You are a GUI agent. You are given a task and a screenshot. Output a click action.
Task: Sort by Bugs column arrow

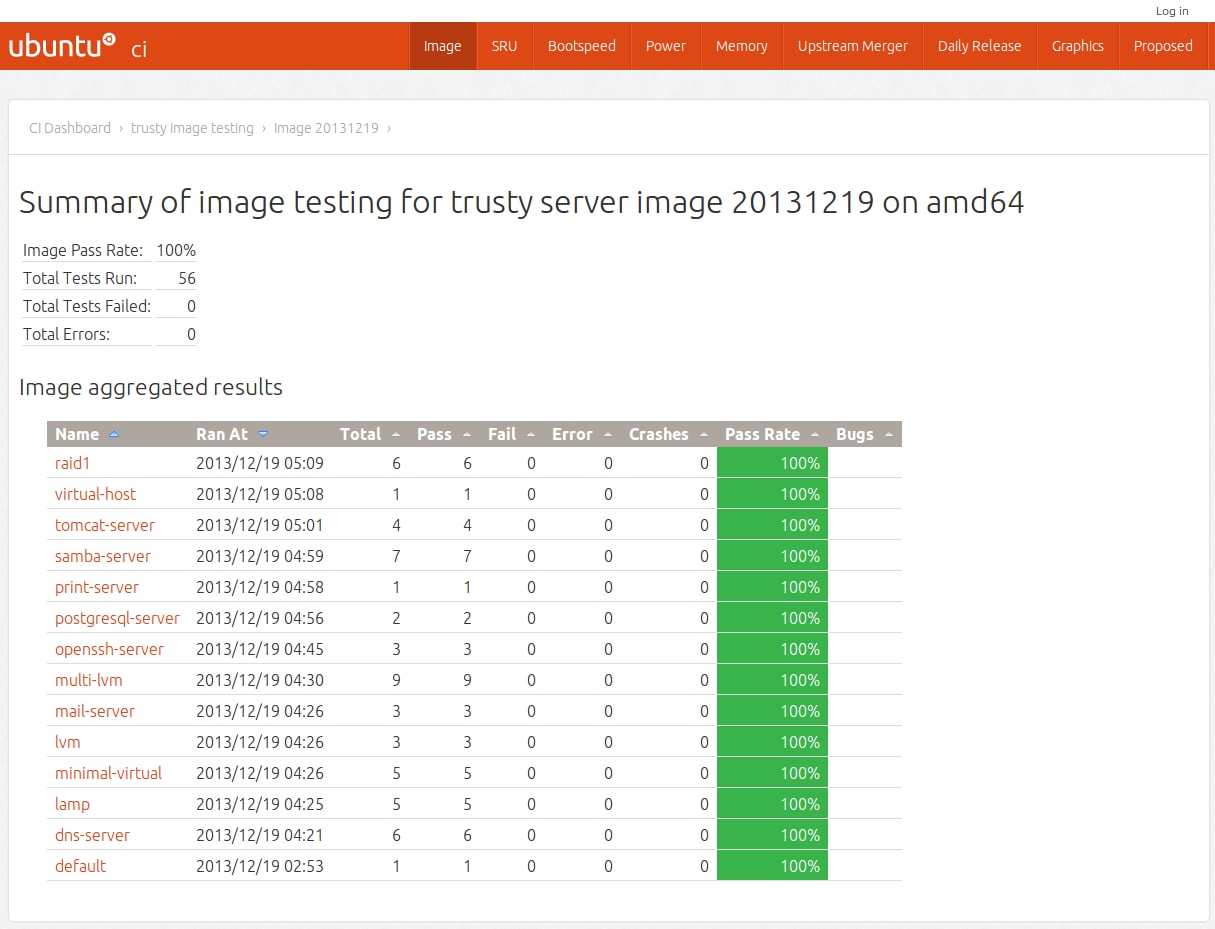[x=889, y=435]
